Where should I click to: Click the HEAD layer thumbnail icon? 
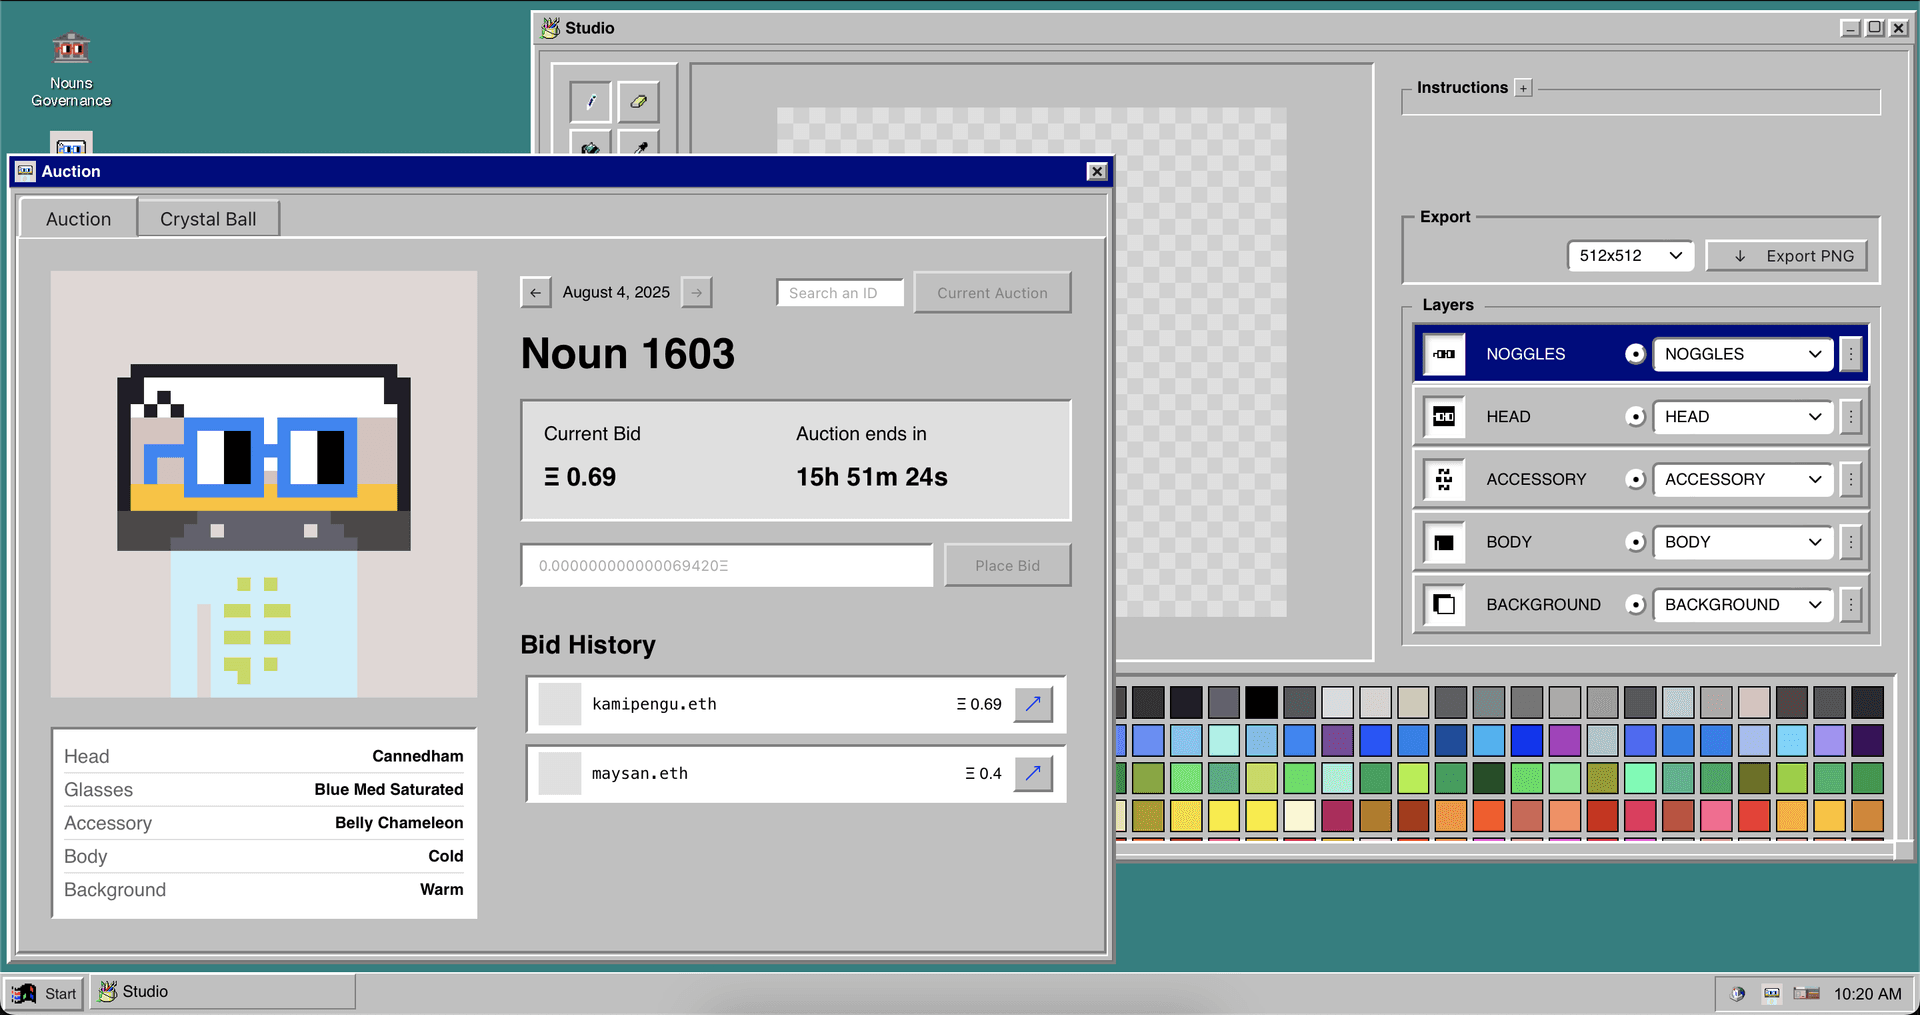pos(1444,417)
